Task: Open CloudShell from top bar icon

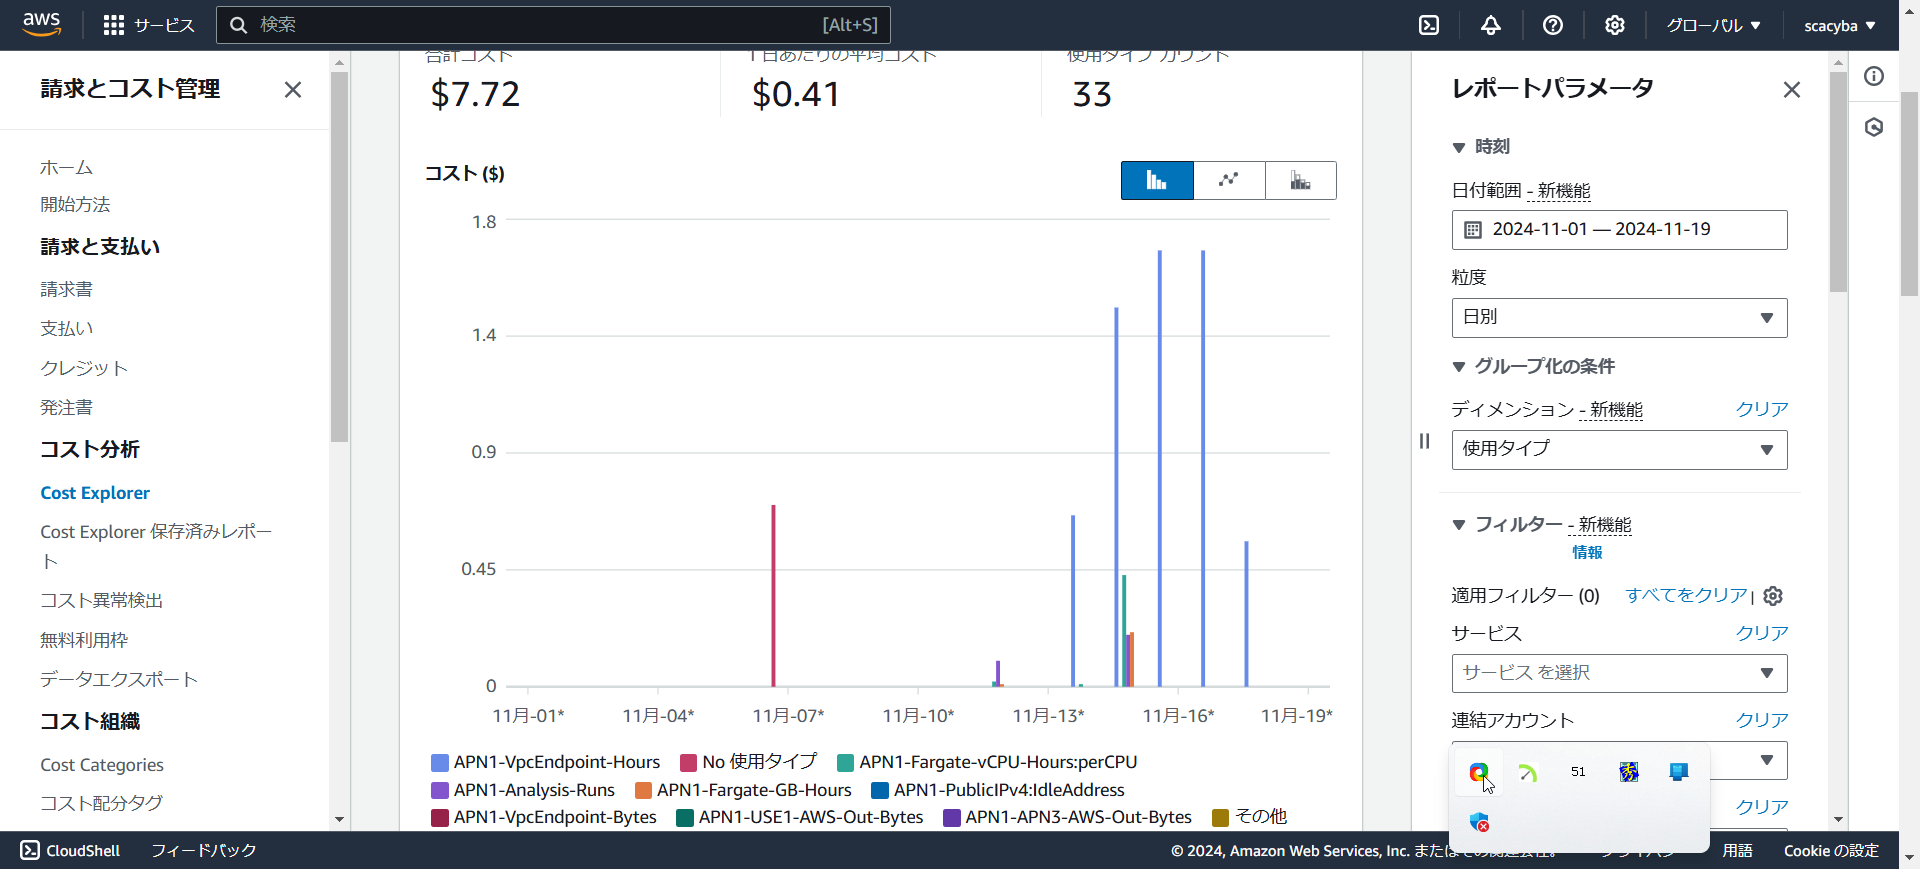Action: click(x=1429, y=25)
